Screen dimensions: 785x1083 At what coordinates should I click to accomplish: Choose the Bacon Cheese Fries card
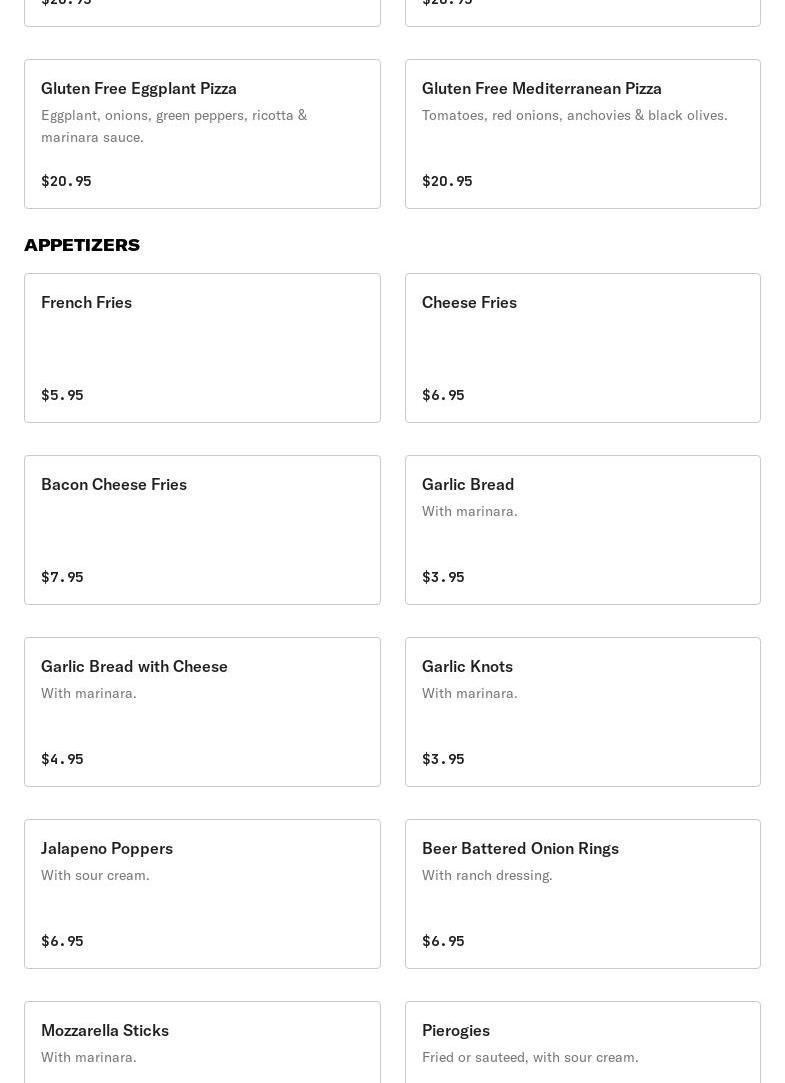[202, 529]
